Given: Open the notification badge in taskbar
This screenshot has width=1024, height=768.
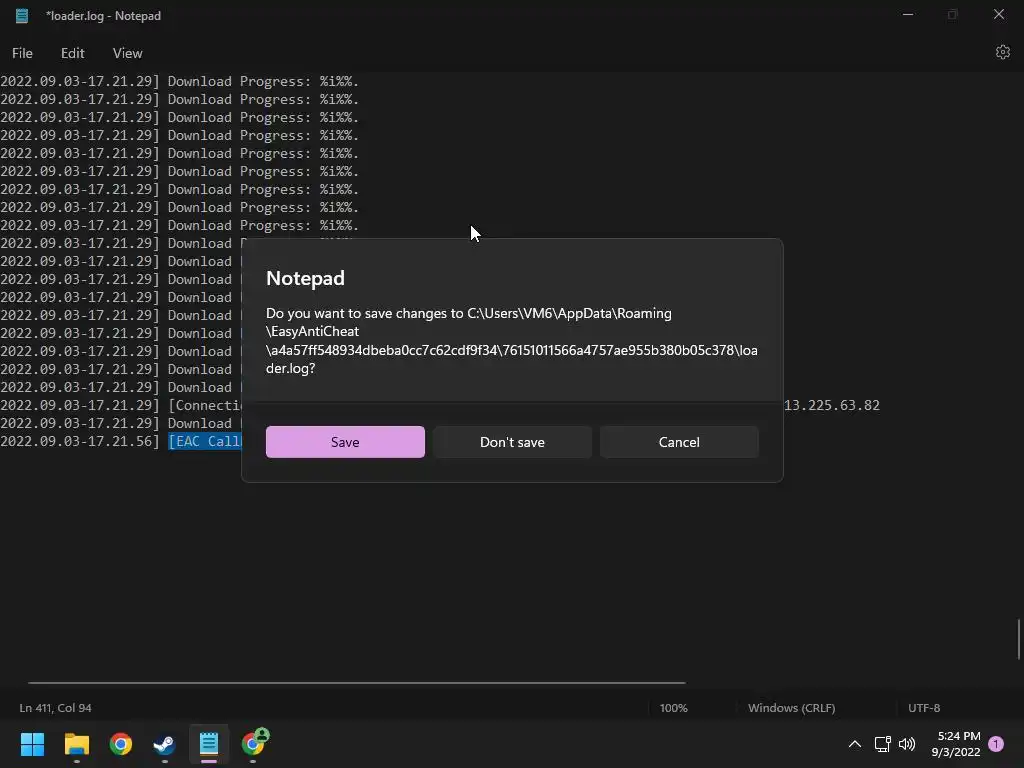Looking at the screenshot, I should [996, 744].
